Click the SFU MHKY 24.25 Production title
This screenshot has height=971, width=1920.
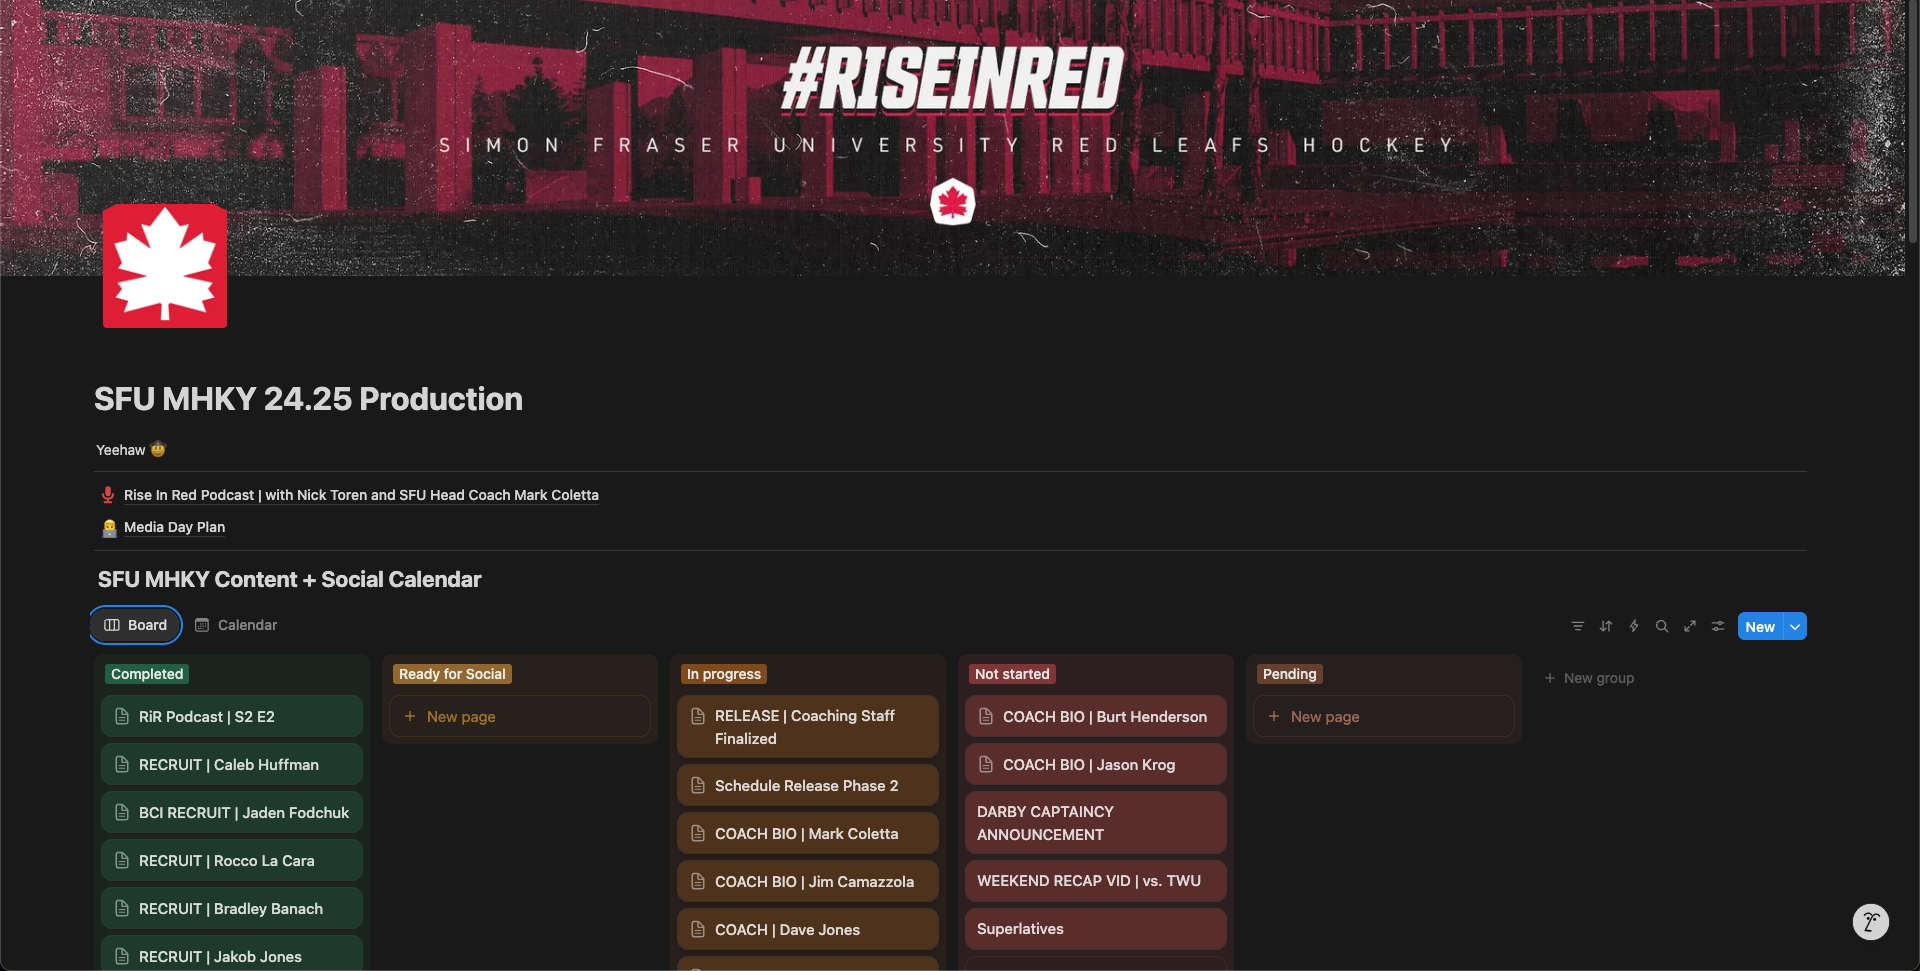[x=308, y=399]
